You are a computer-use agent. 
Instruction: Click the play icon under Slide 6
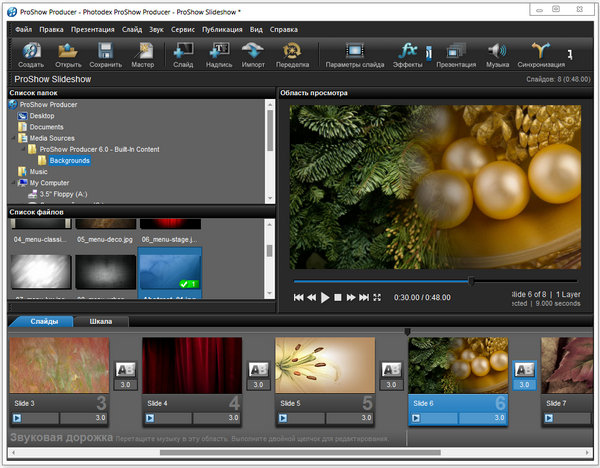(416, 418)
